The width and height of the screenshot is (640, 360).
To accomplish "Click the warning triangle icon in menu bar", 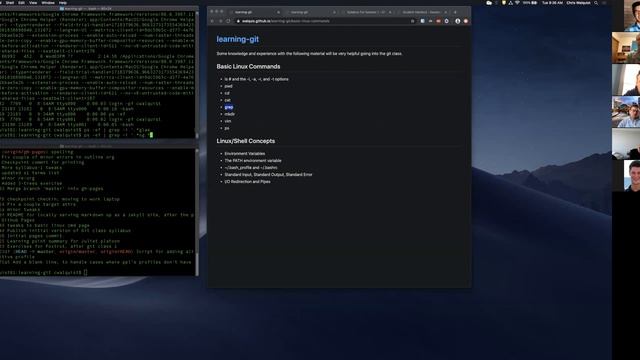I will (510, 2).
